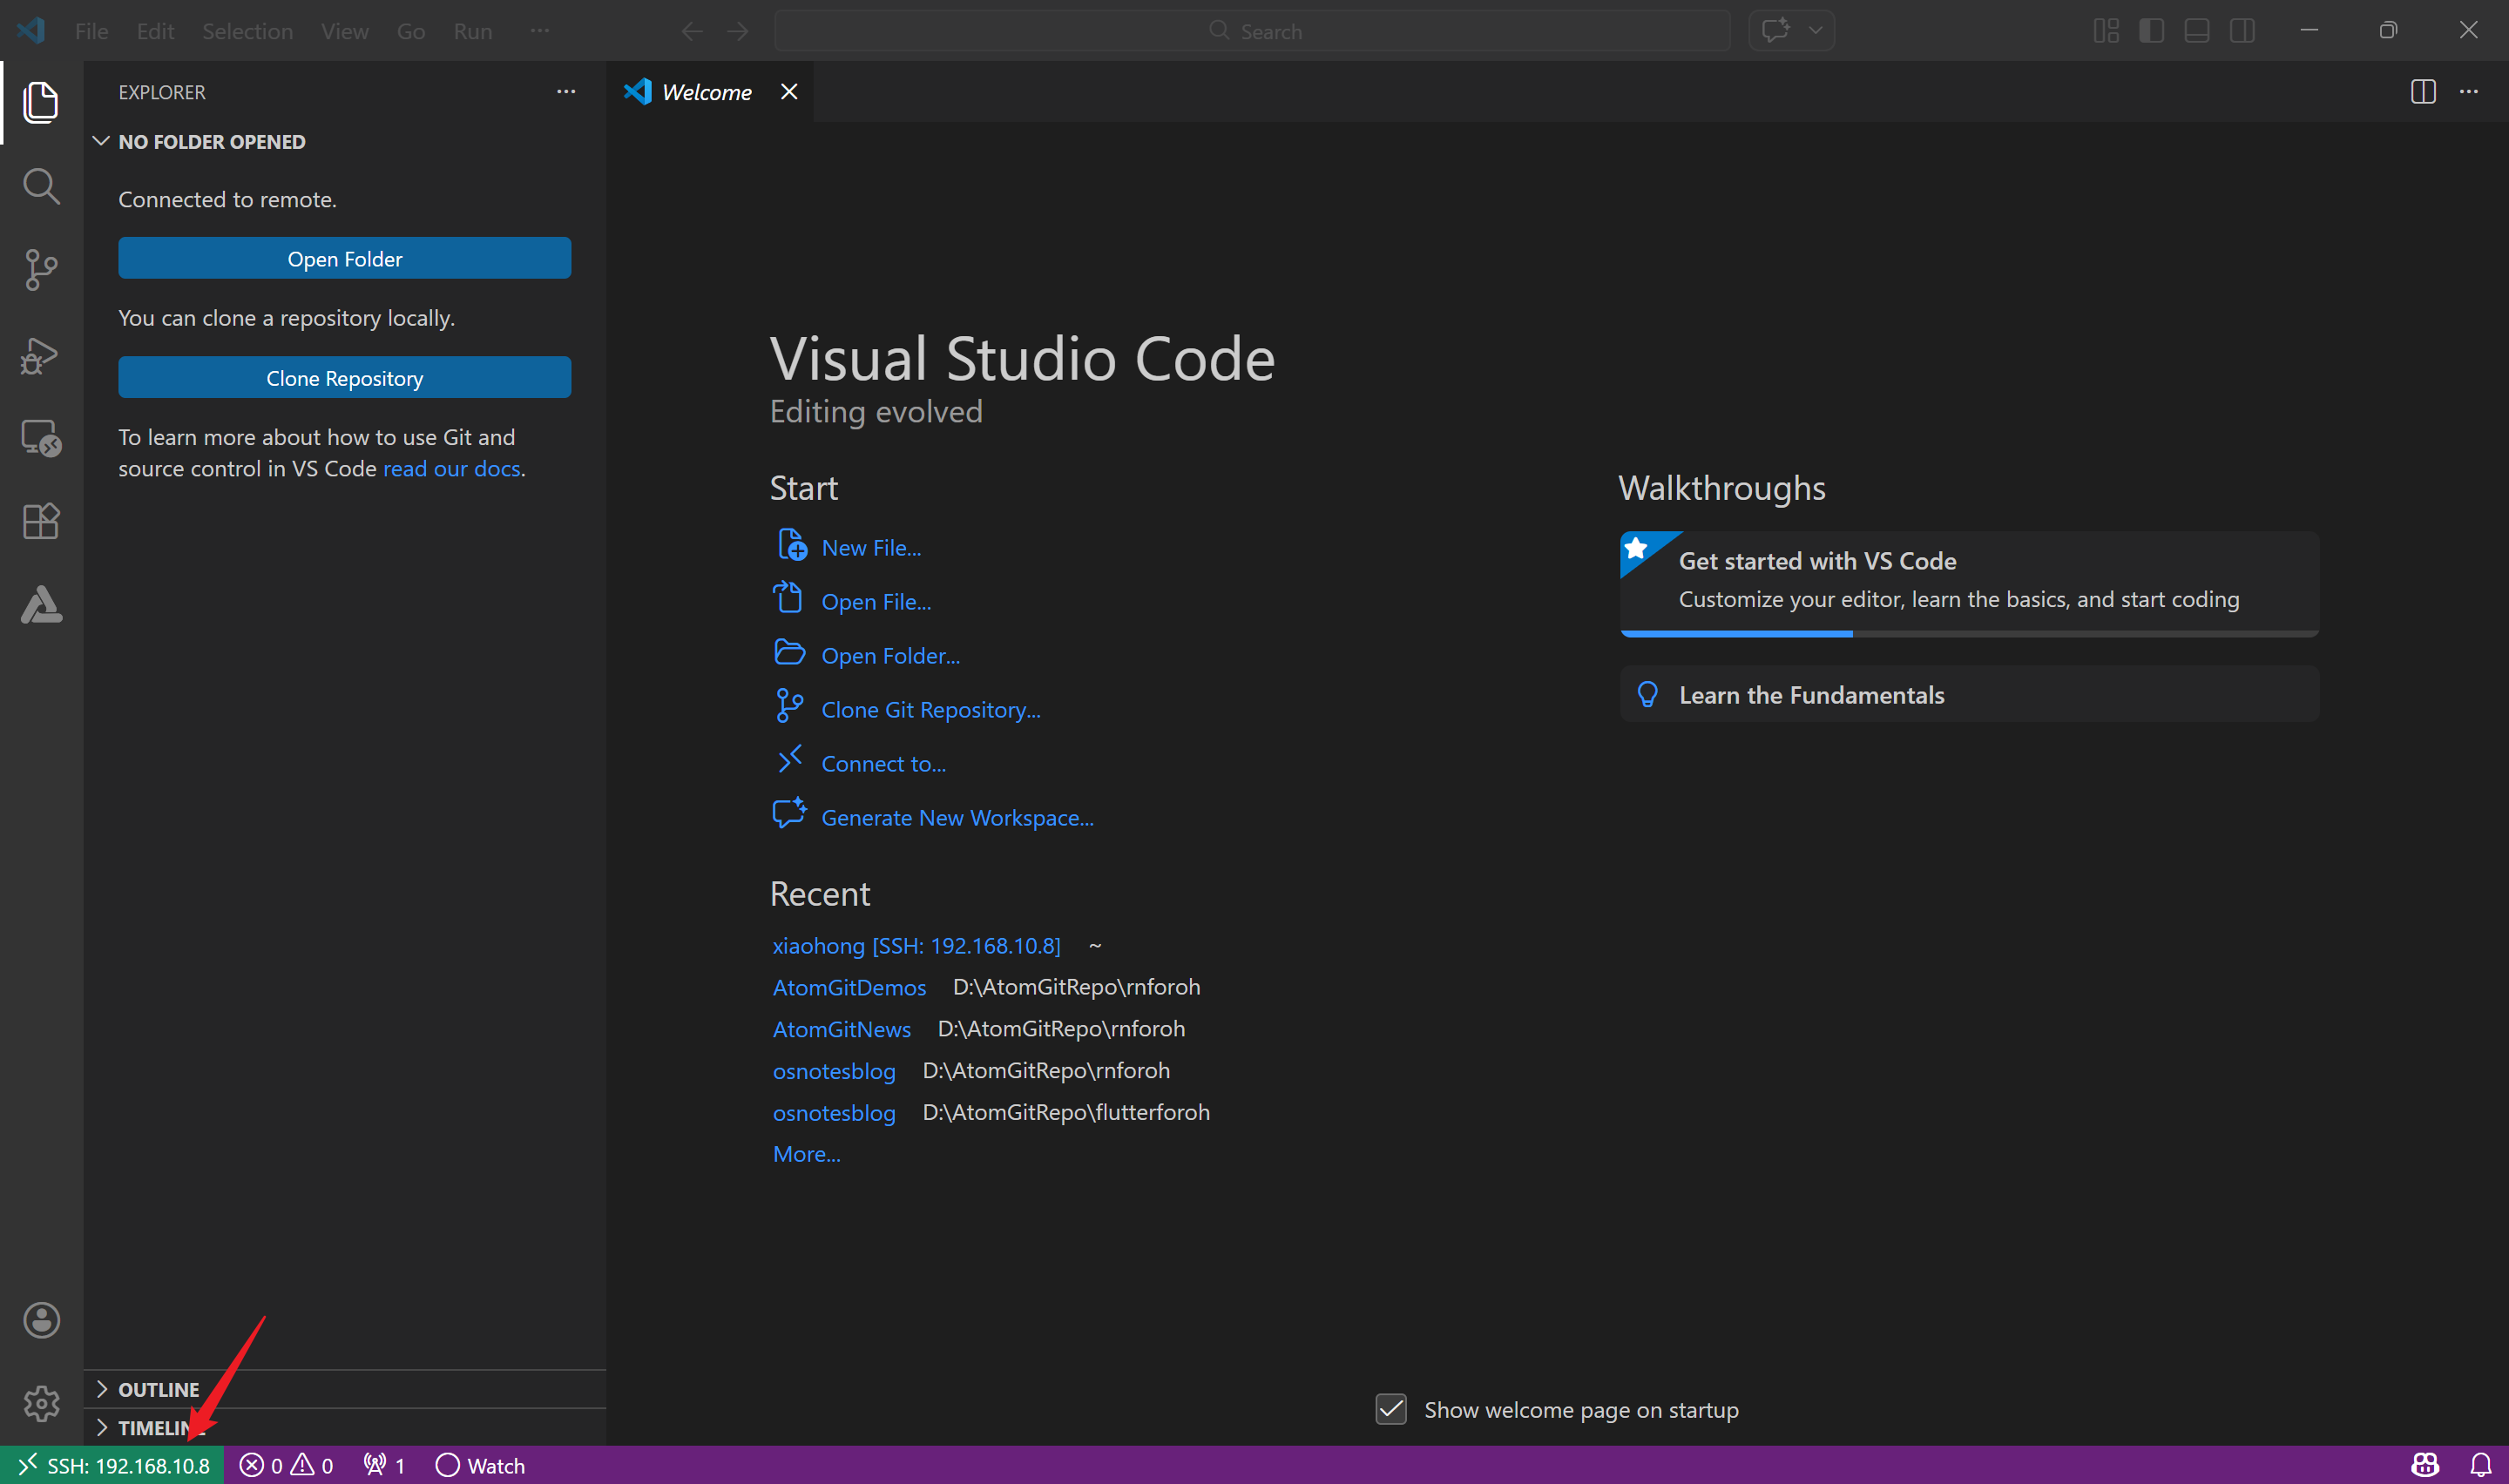Toggle Show welcome page on startup checkbox

(1391, 1409)
